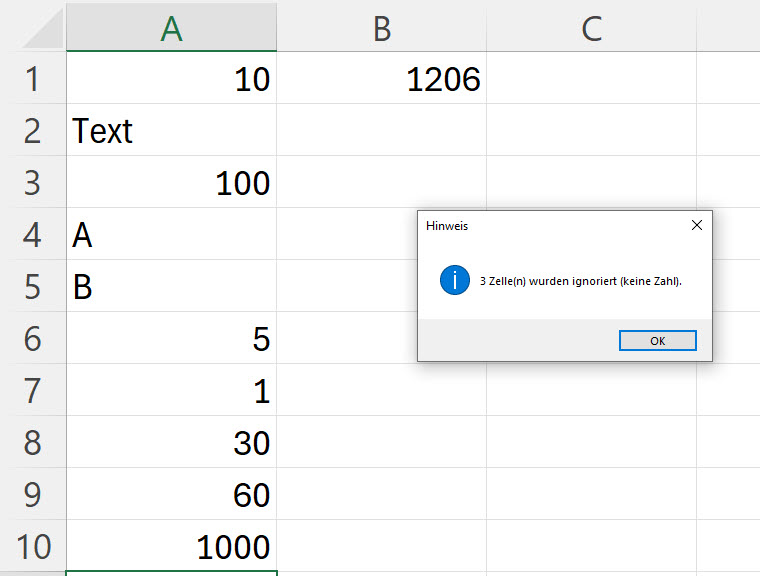The image size is (760, 576).
Task: Click cell A1 with value 10
Action: coord(171,79)
